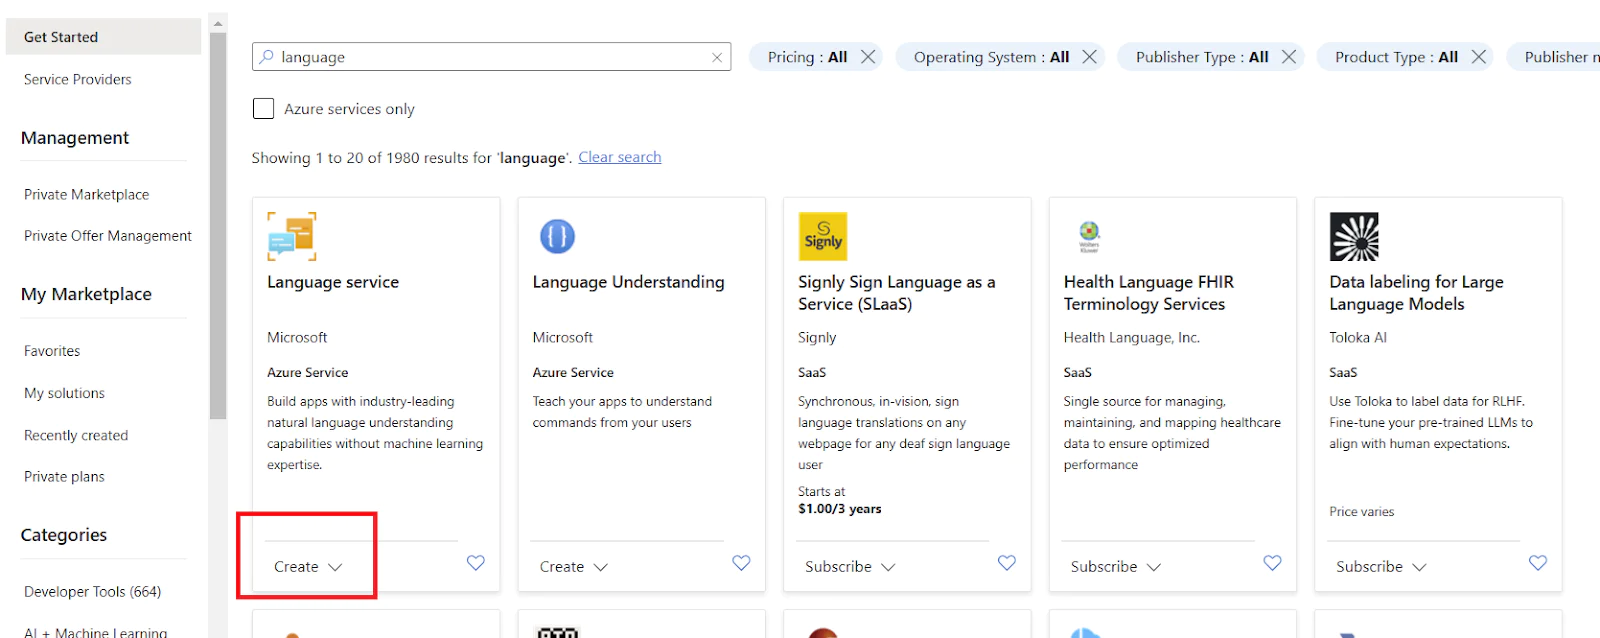Favorite the Language Understanding card
Screen dimensions: 1600x638
tap(741, 563)
